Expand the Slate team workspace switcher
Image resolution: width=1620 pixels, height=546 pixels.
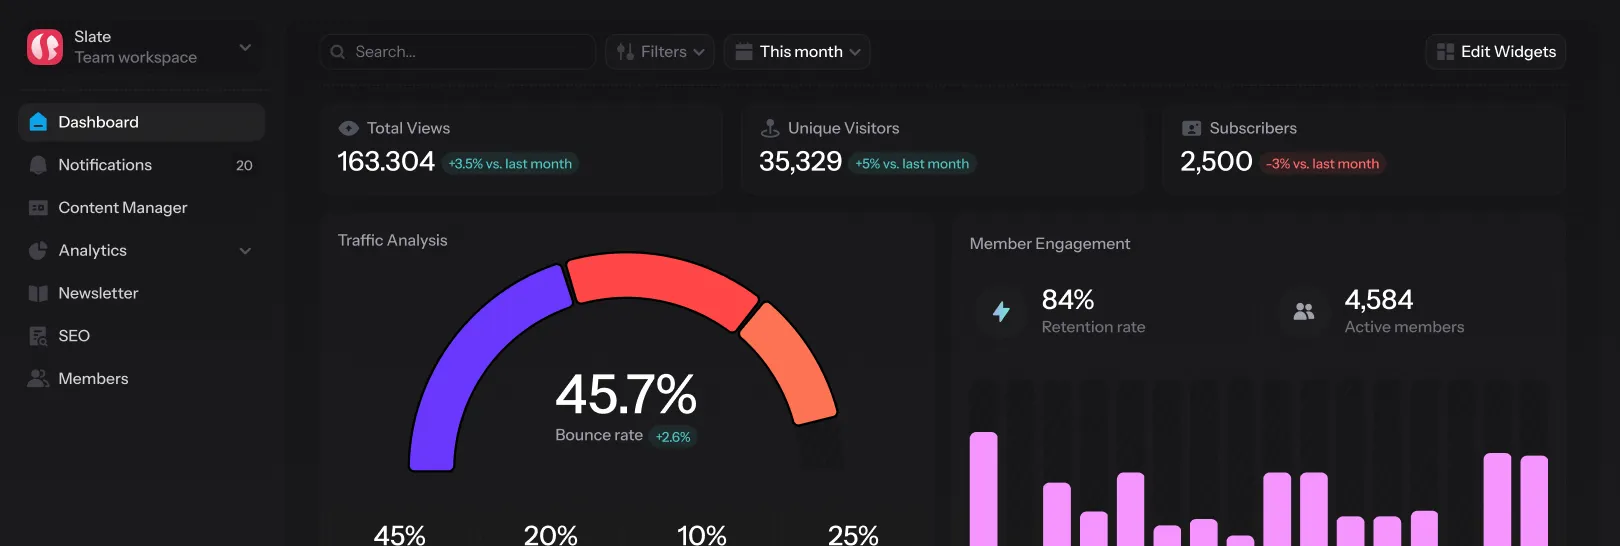245,47
